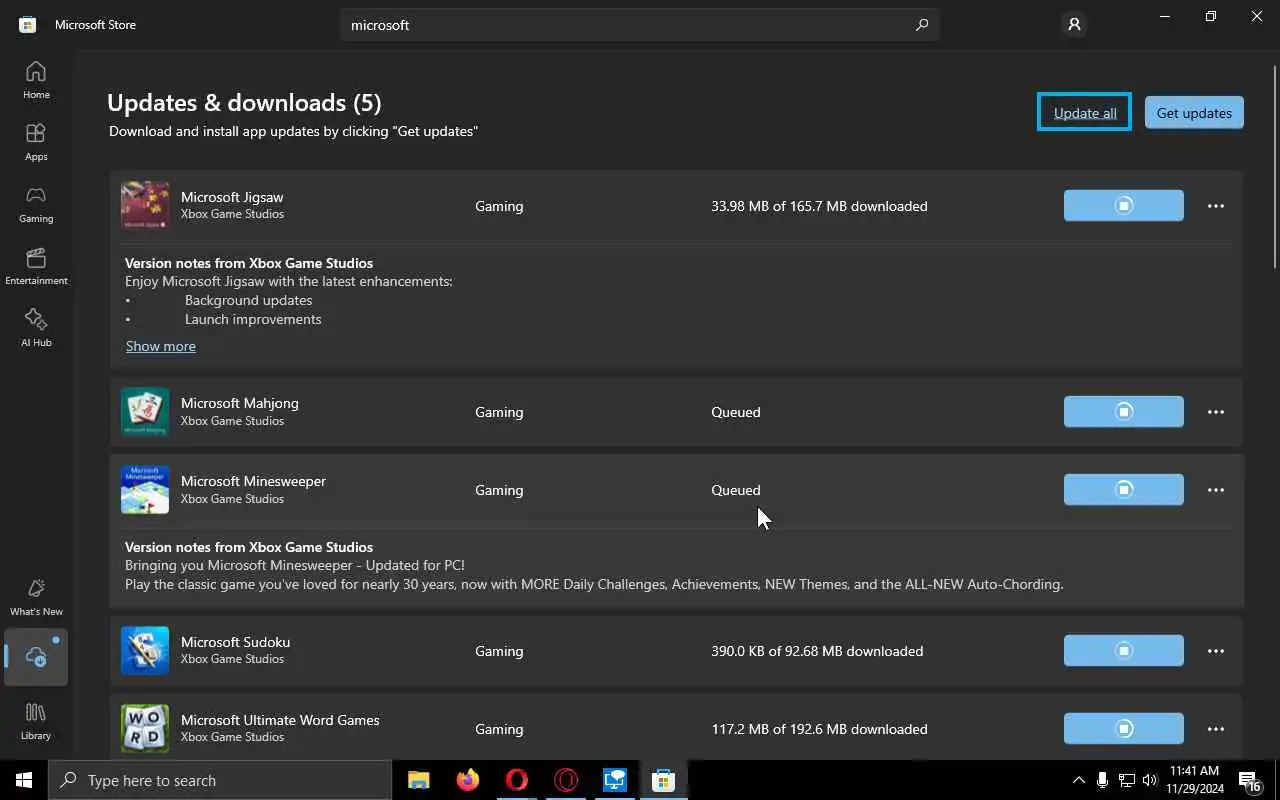This screenshot has height=800, width=1280.
Task: Click the page vertical scrollbar
Action: coord(1275,165)
